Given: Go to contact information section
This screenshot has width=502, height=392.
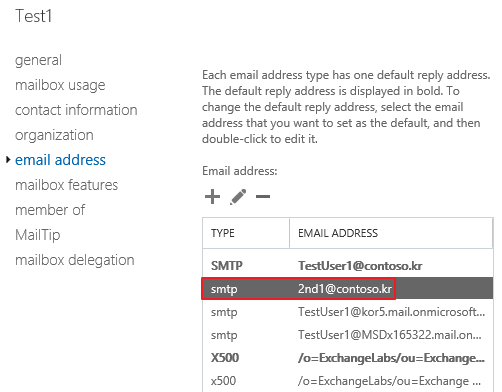Looking at the screenshot, I should point(76,110).
